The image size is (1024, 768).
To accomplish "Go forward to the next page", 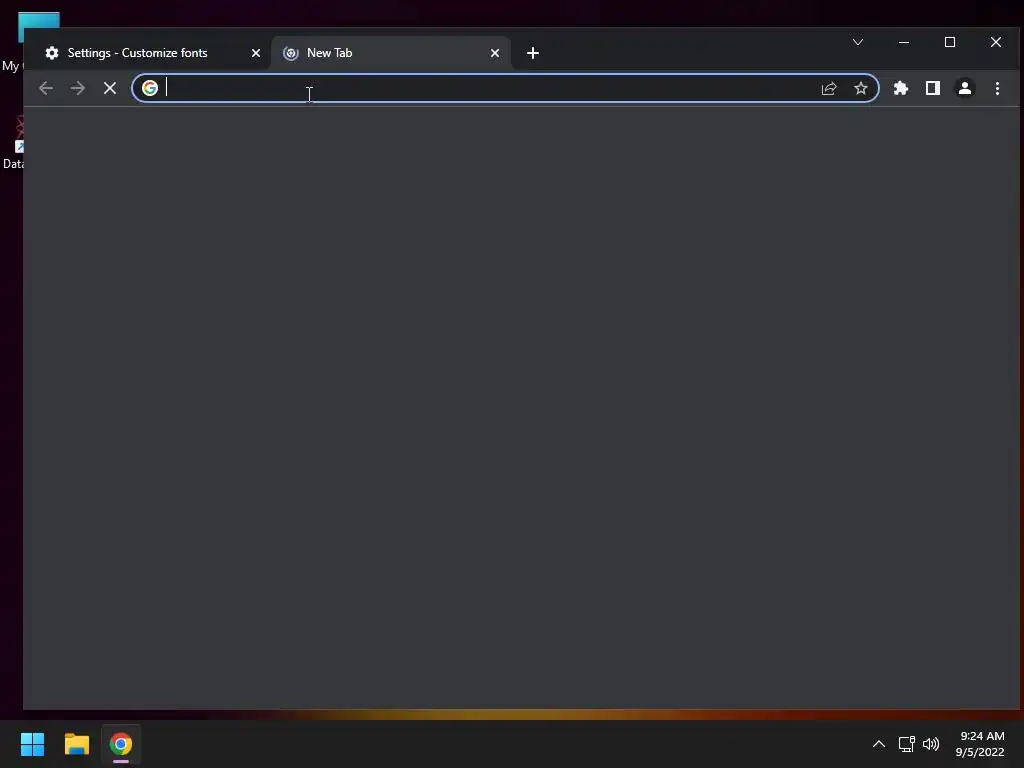I will (x=78, y=88).
